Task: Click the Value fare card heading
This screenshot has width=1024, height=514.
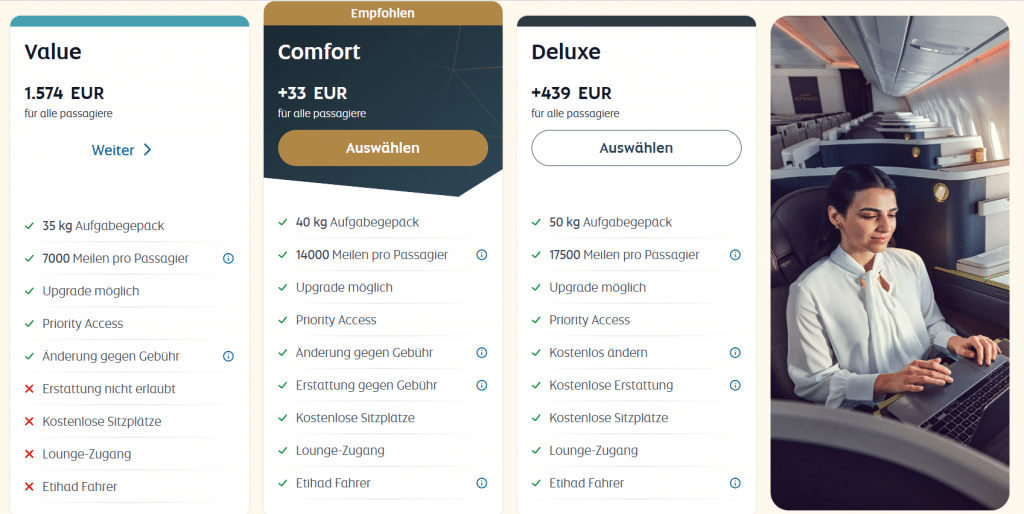Action: point(53,52)
